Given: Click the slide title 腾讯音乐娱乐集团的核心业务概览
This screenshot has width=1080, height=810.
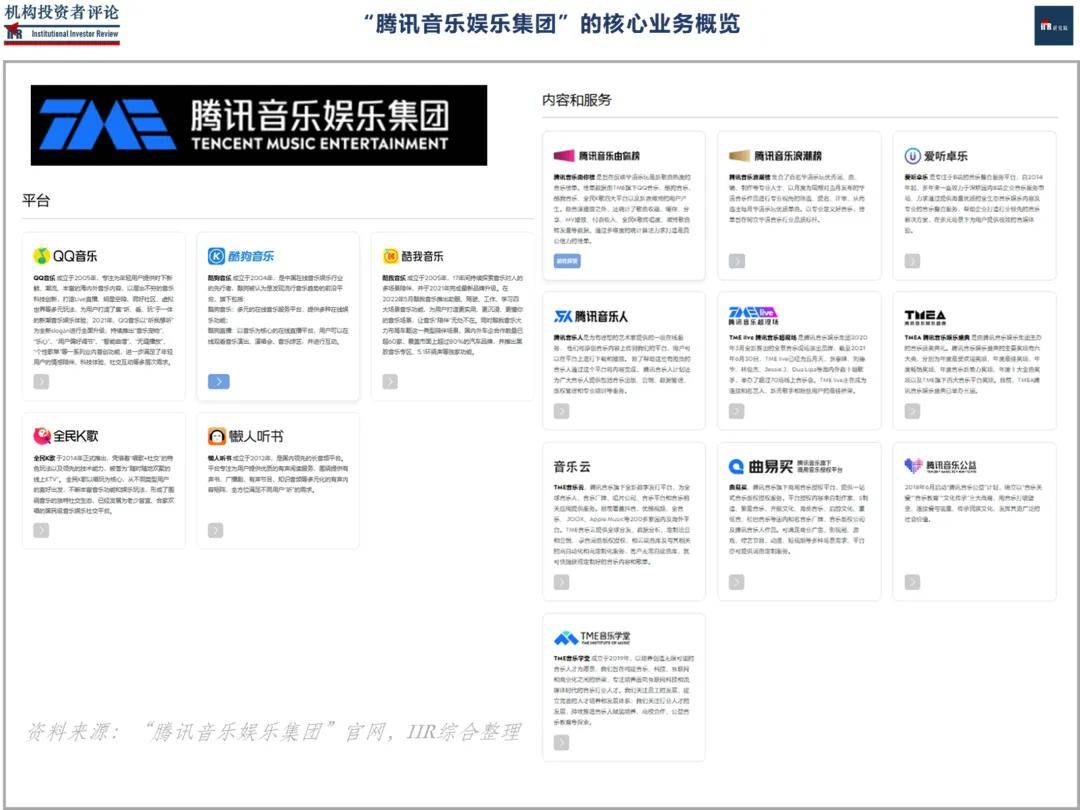Looking at the screenshot, I should click(x=552, y=23).
